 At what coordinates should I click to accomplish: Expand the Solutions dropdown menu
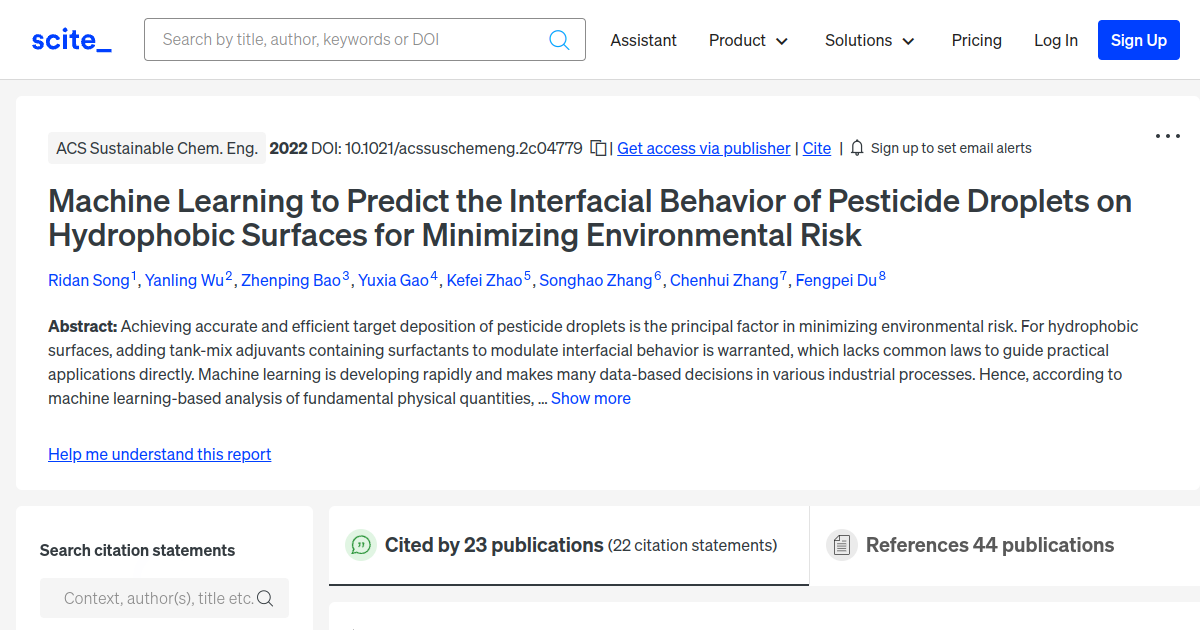(869, 40)
